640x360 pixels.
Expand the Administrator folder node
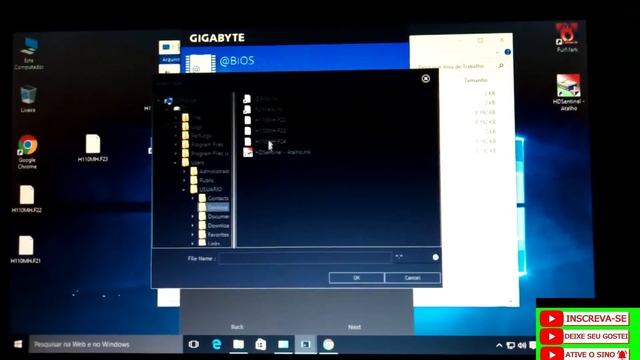tap(184, 171)
